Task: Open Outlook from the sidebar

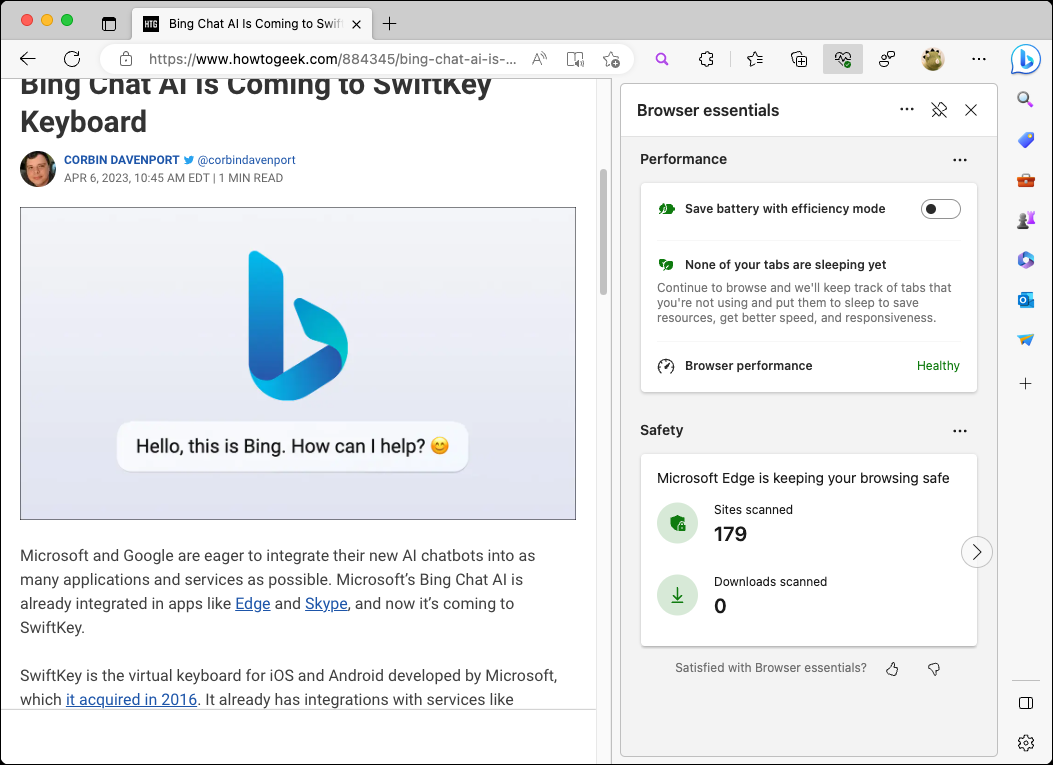Action: (x=1025, y=300)
